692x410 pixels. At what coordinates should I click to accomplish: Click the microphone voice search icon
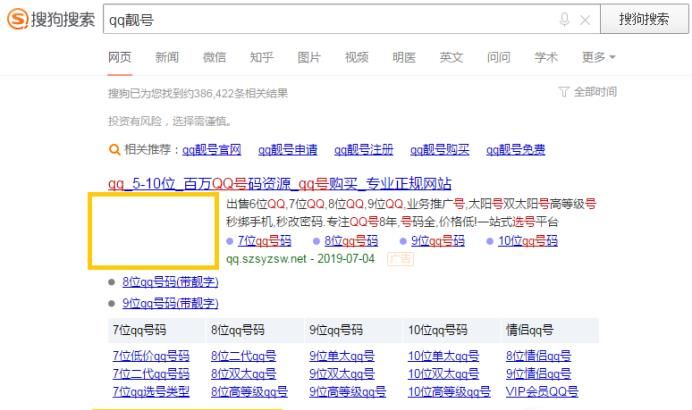pyautogui.click(x=564, y=19)
